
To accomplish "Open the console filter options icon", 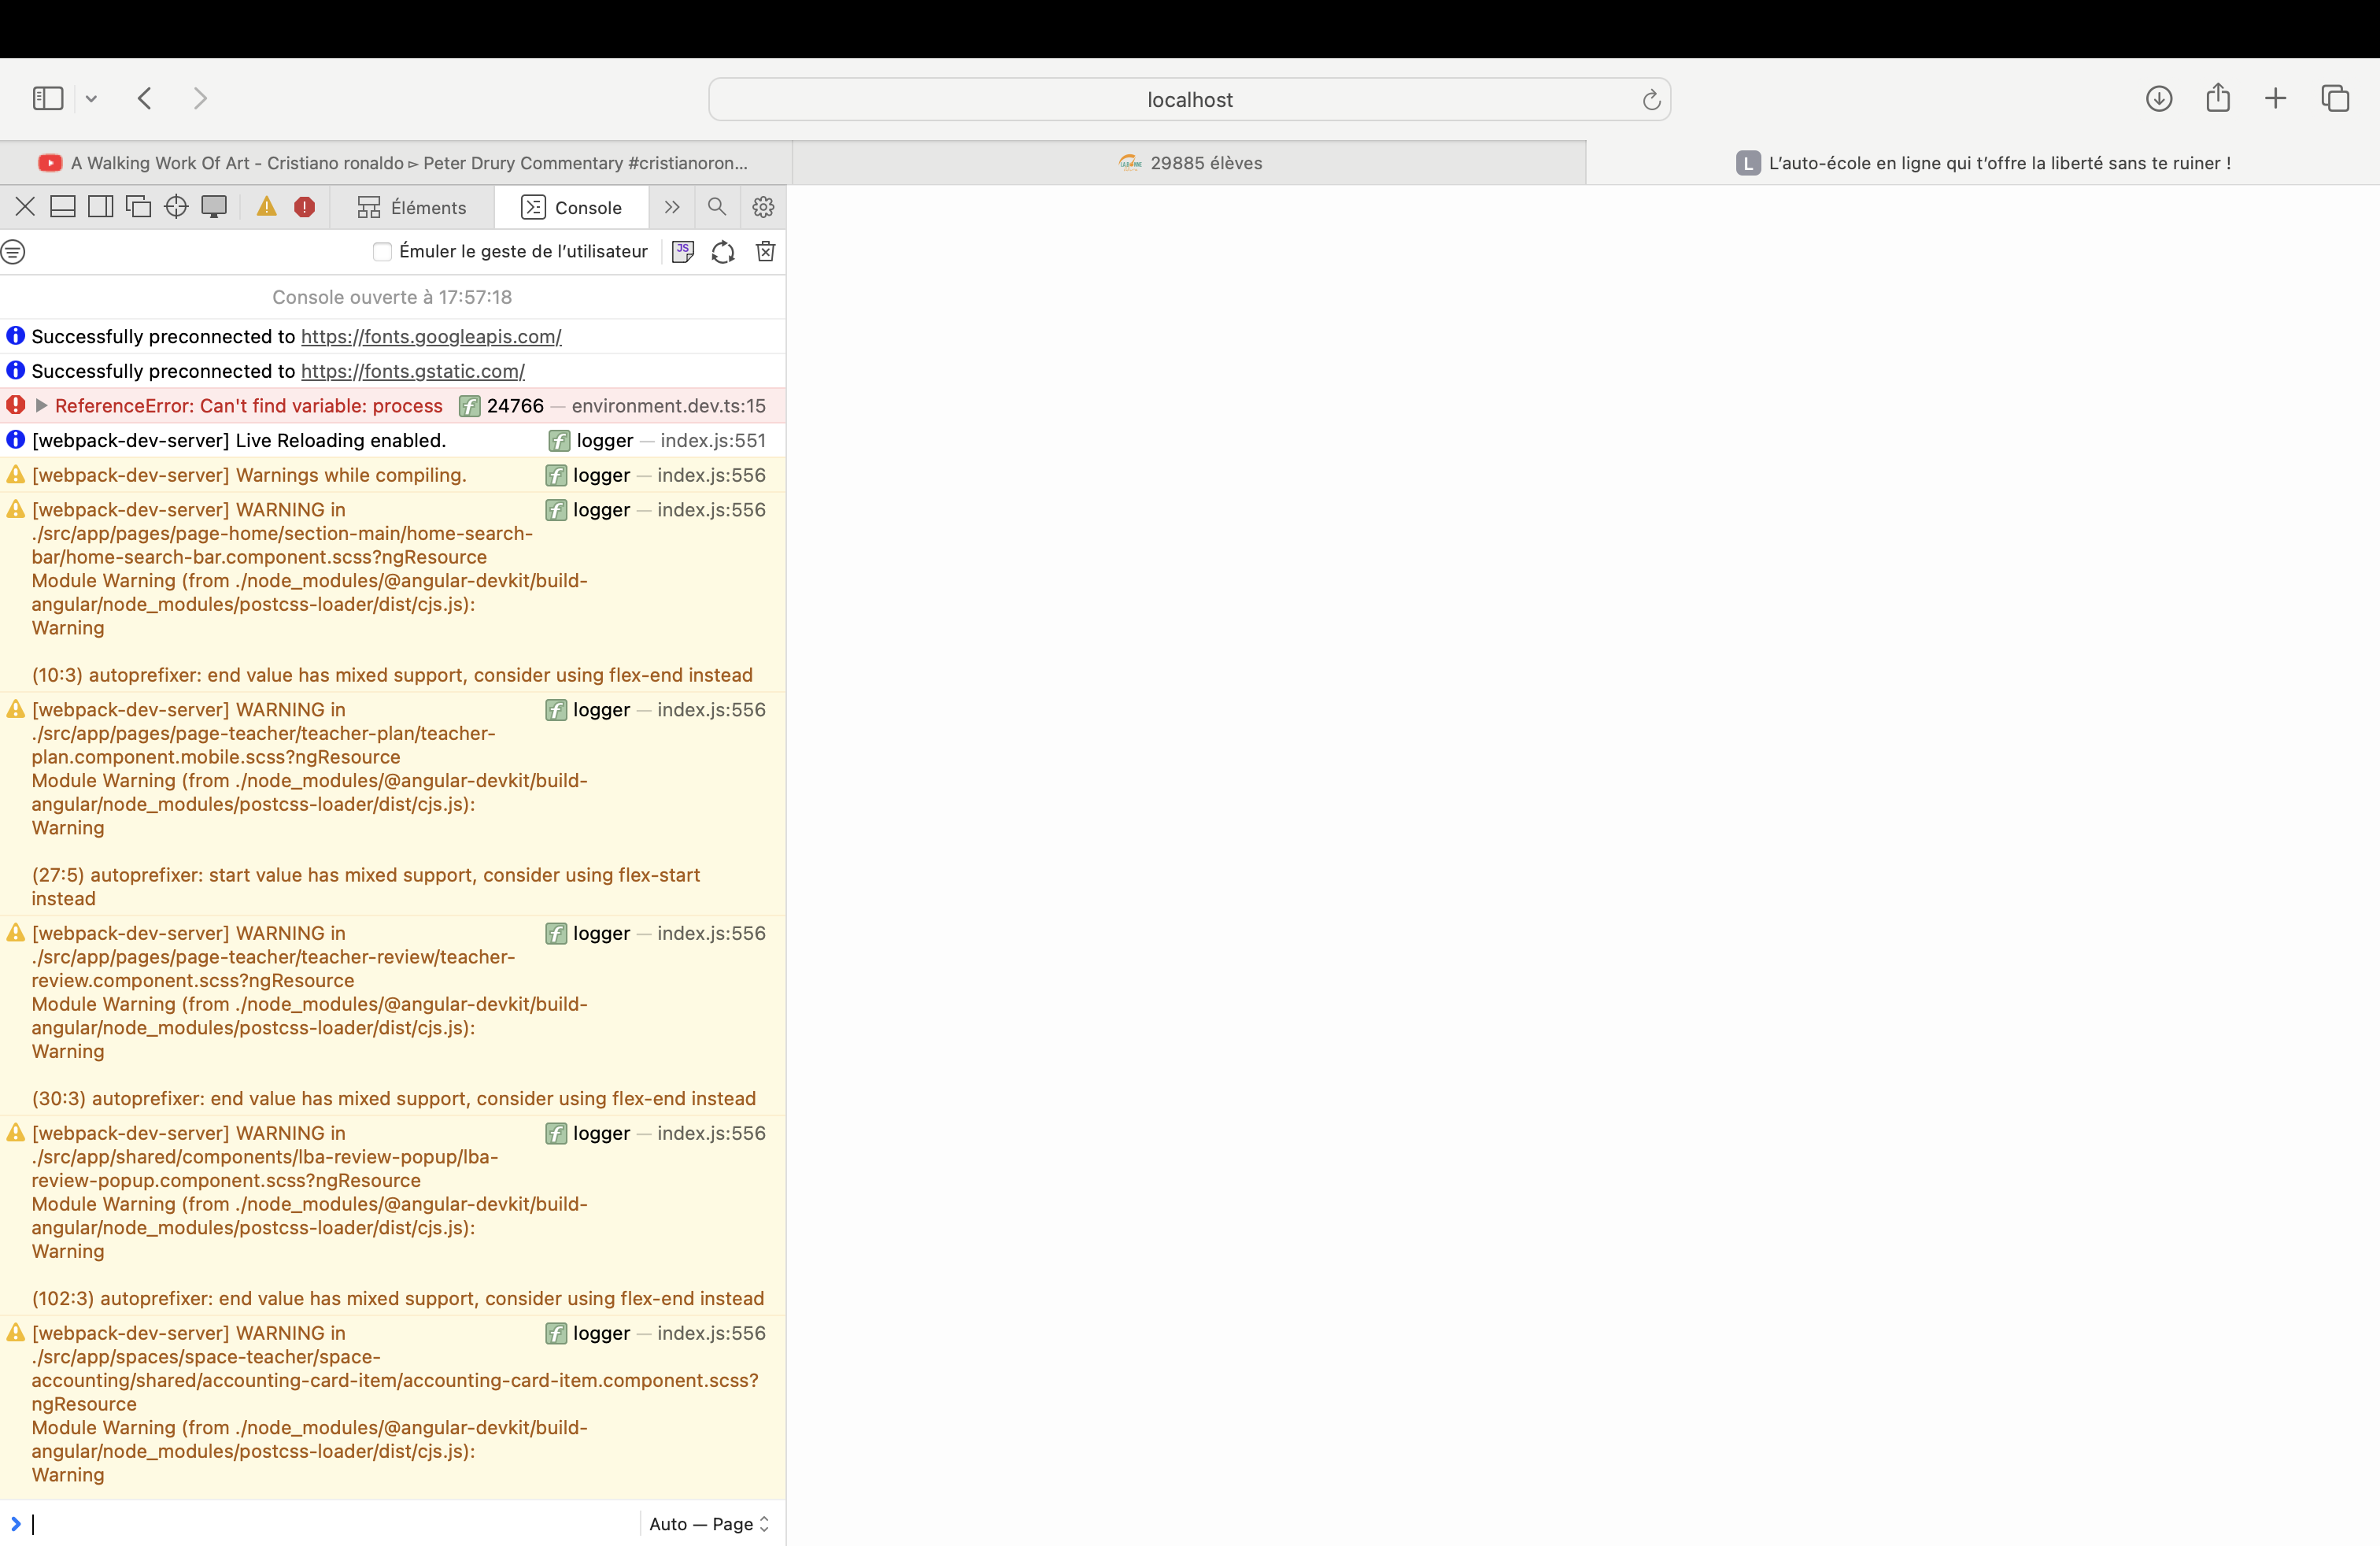I will [x=14, y=251].
